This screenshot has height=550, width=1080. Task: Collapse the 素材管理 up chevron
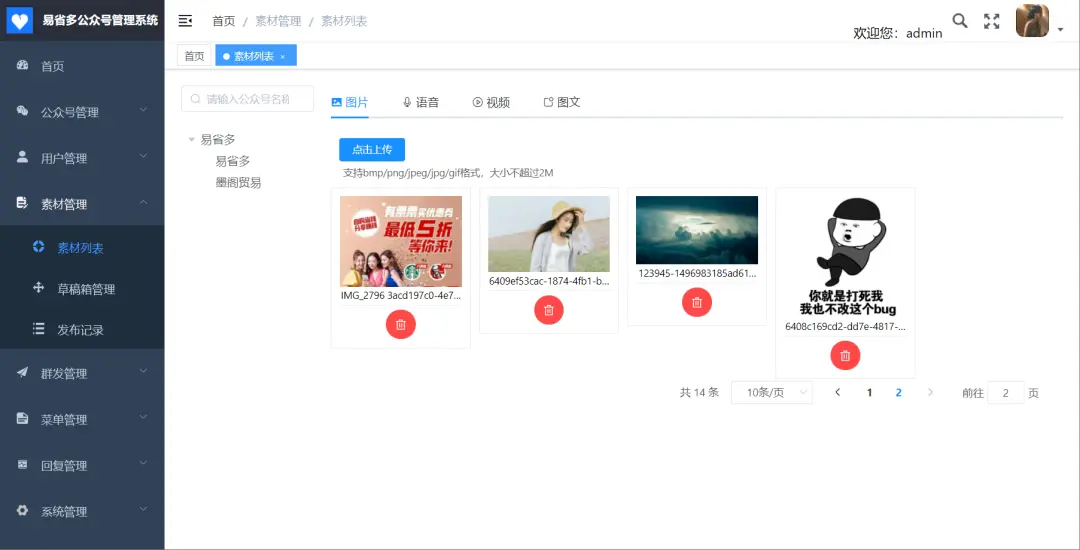coord(143,202)
